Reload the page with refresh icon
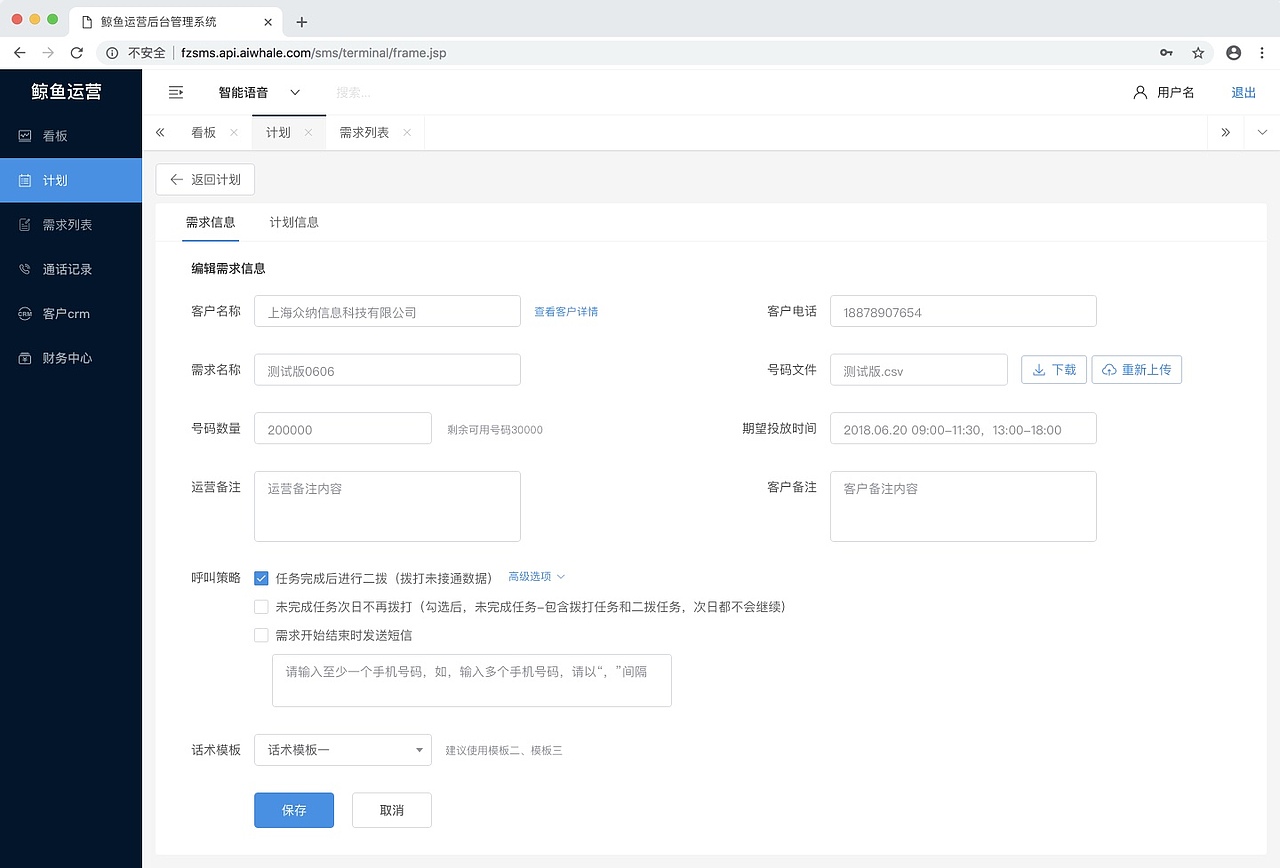Viewport: 1280px width, 868px height. (x=77, y=52)
